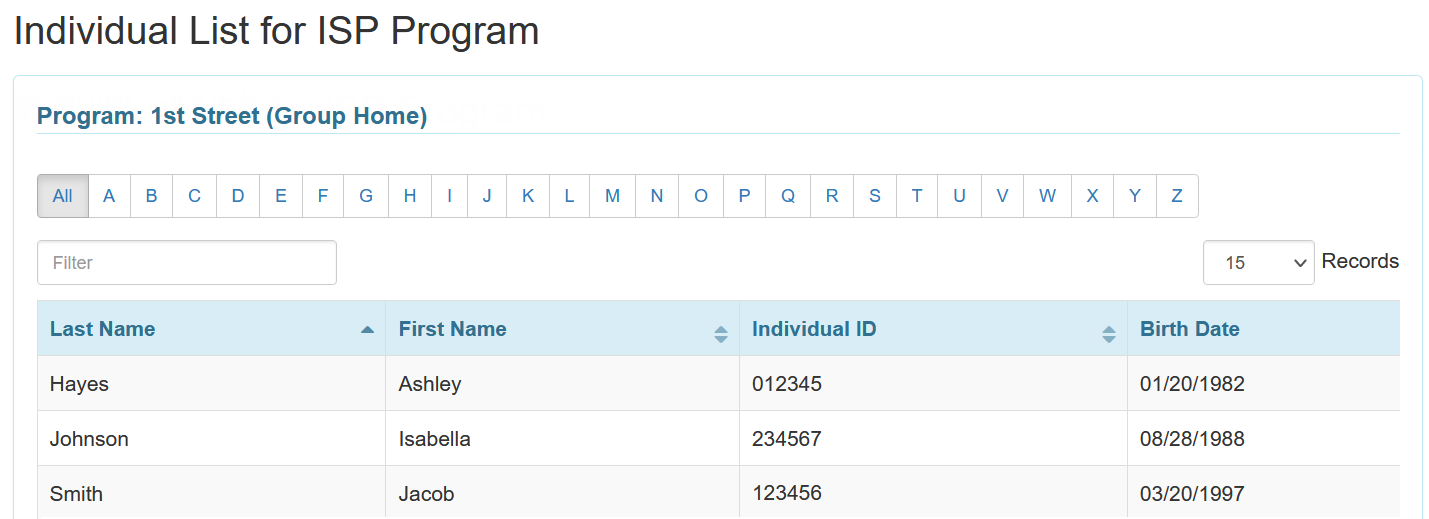Filter individuals by letter S
The height and width of the screenshot is (519, 1429).
[x=875, y=196]
